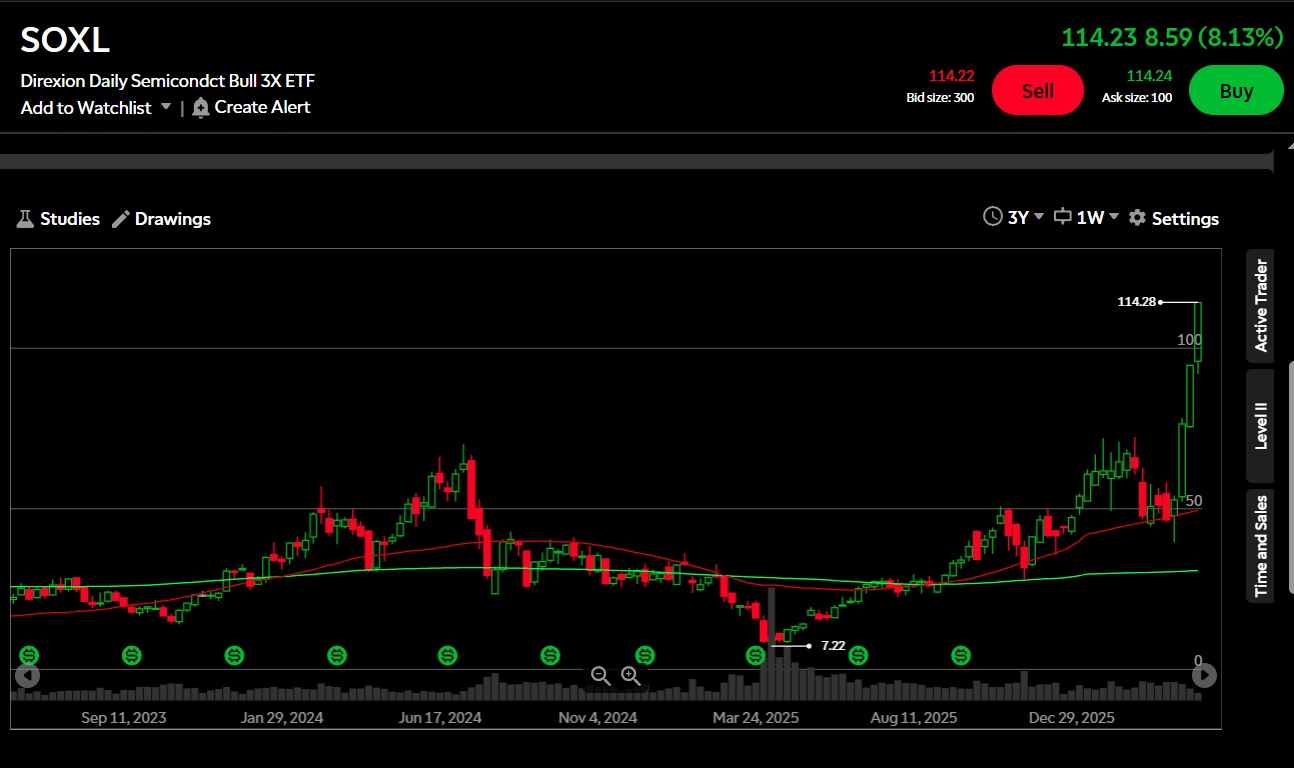Click the Bid size: 300 label
The width and height of the screenshot is (1294, 768).
(940, 98)
